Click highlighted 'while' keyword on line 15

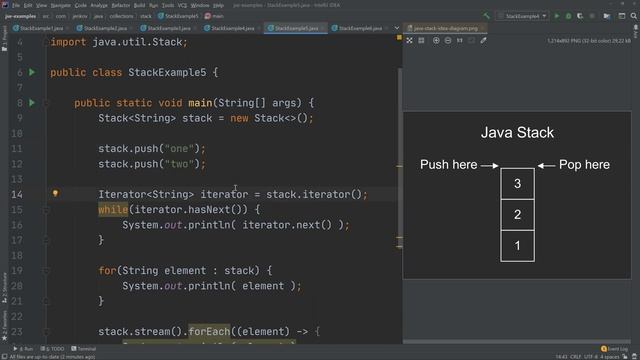[113, 210]
